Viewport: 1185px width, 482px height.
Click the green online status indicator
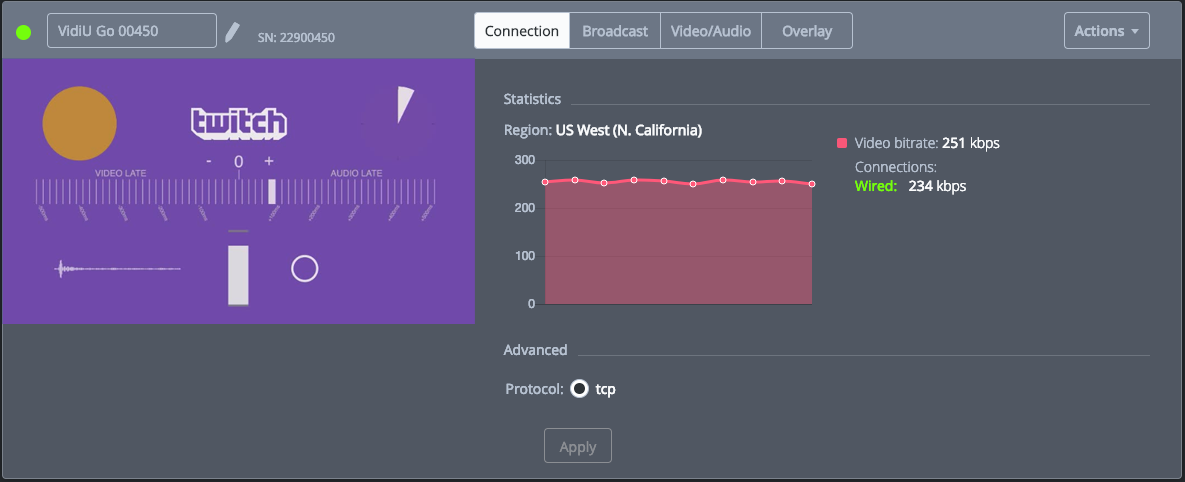coord(24,32)
